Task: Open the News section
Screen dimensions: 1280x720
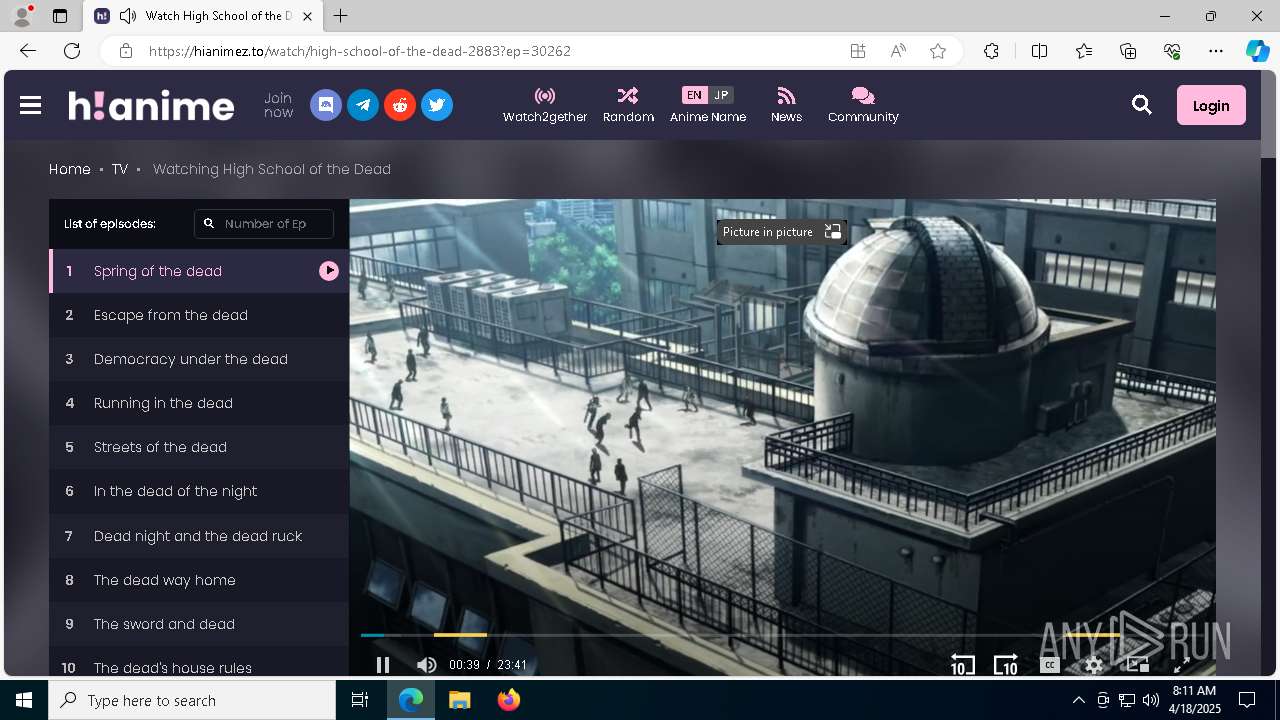Action: (x=786, y=105)
